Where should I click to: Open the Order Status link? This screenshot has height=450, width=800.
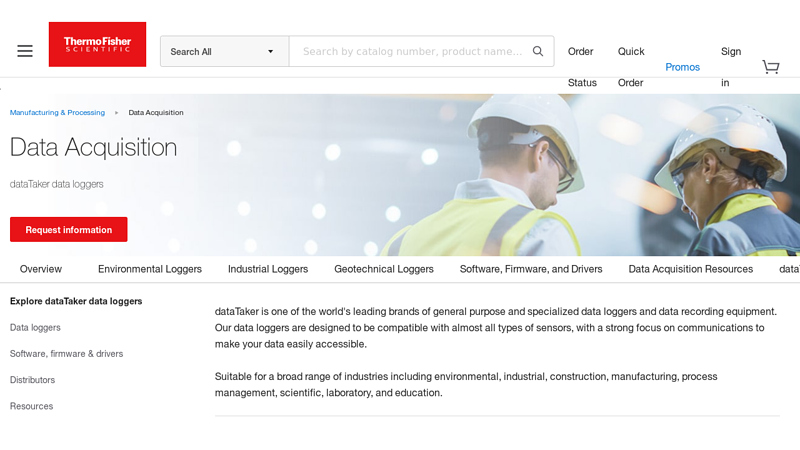tap(581, 66)
